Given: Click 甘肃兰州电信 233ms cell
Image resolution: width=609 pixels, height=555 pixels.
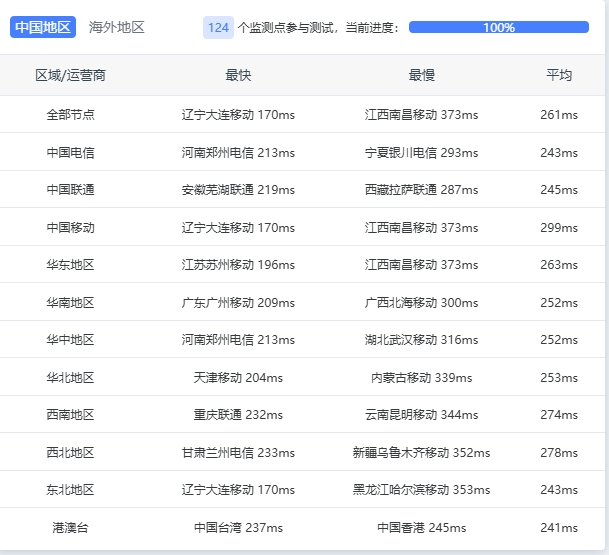Looking at the screenshot, I should pyautogui.click(x=238, y=452).
